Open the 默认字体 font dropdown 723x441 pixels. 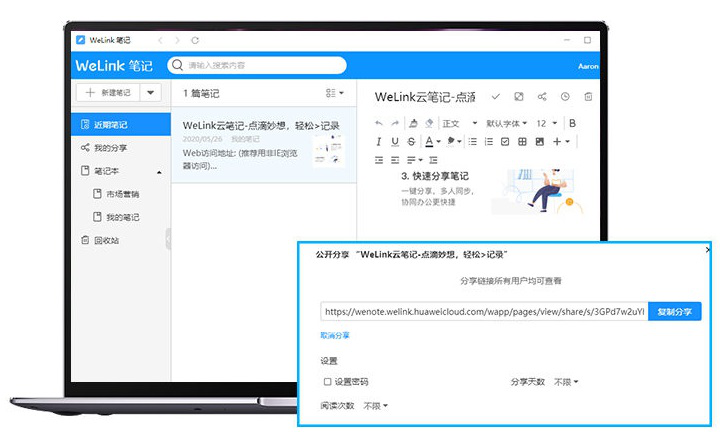(506, 123)
